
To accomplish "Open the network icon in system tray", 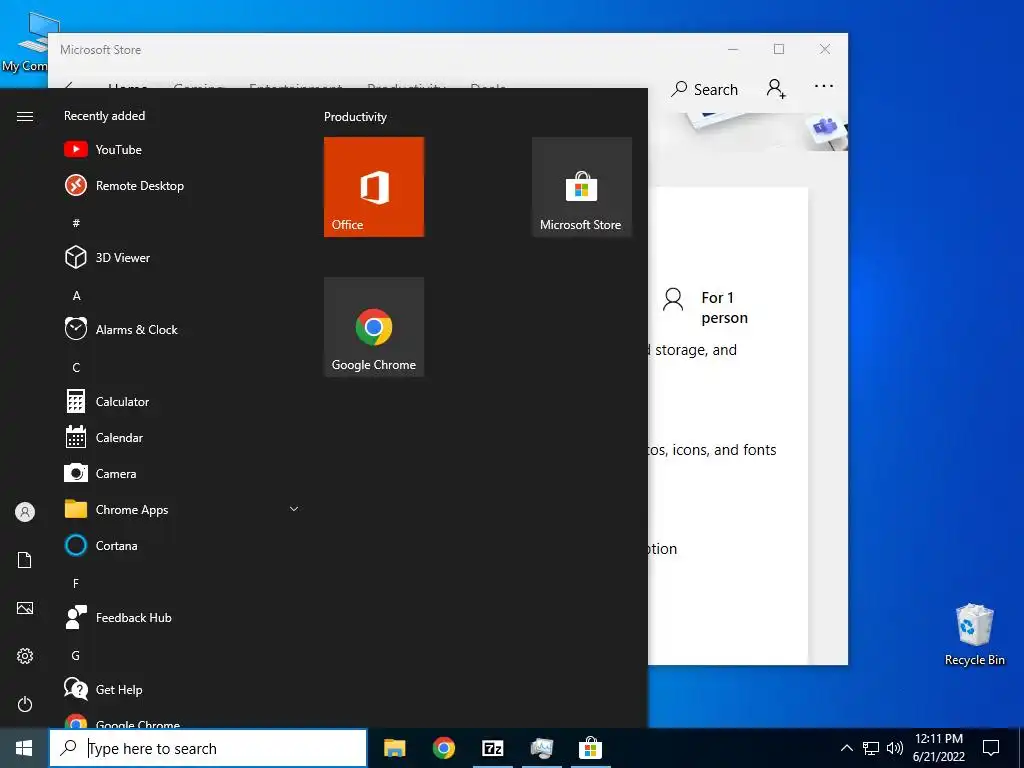I will pos(871,748).
